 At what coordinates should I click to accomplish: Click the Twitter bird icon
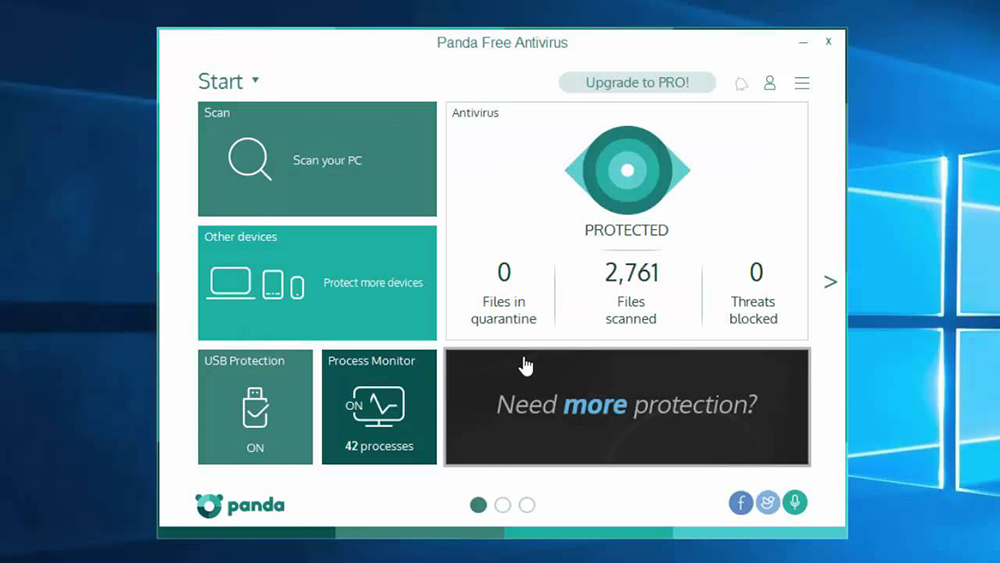tap(768, 503)
